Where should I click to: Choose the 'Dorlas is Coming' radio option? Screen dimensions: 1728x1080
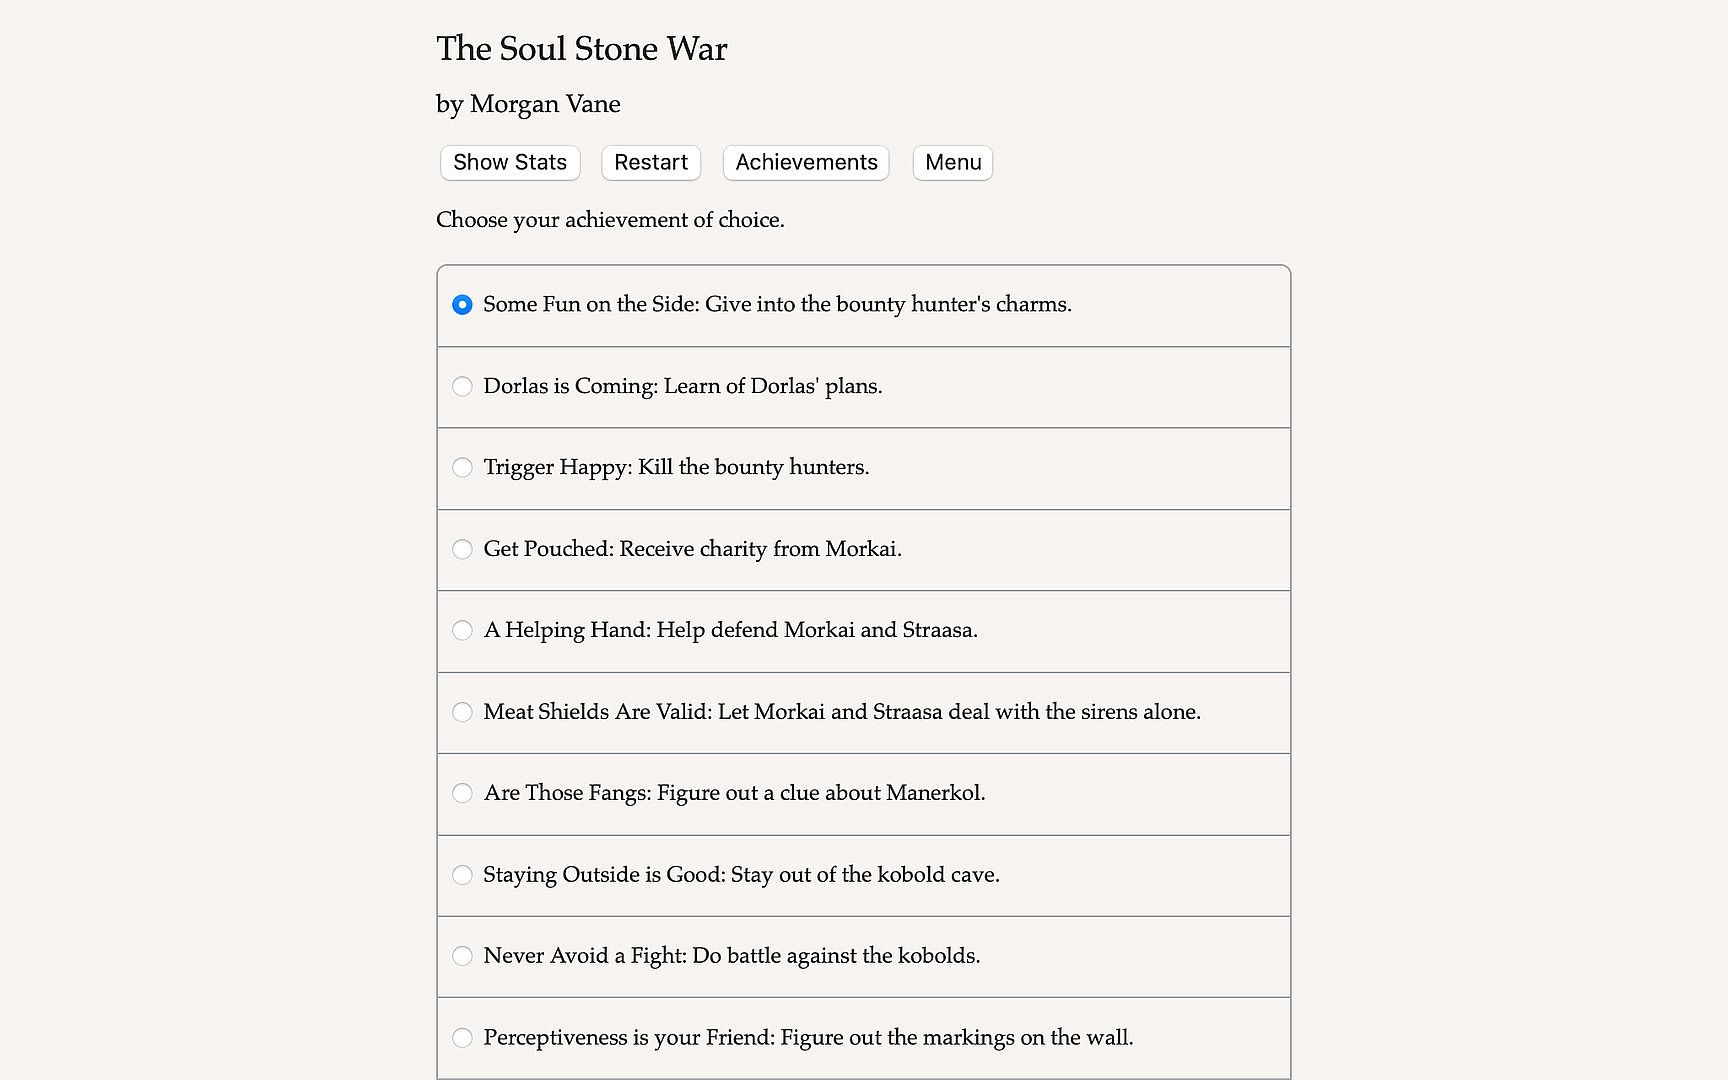coord(462,386)
